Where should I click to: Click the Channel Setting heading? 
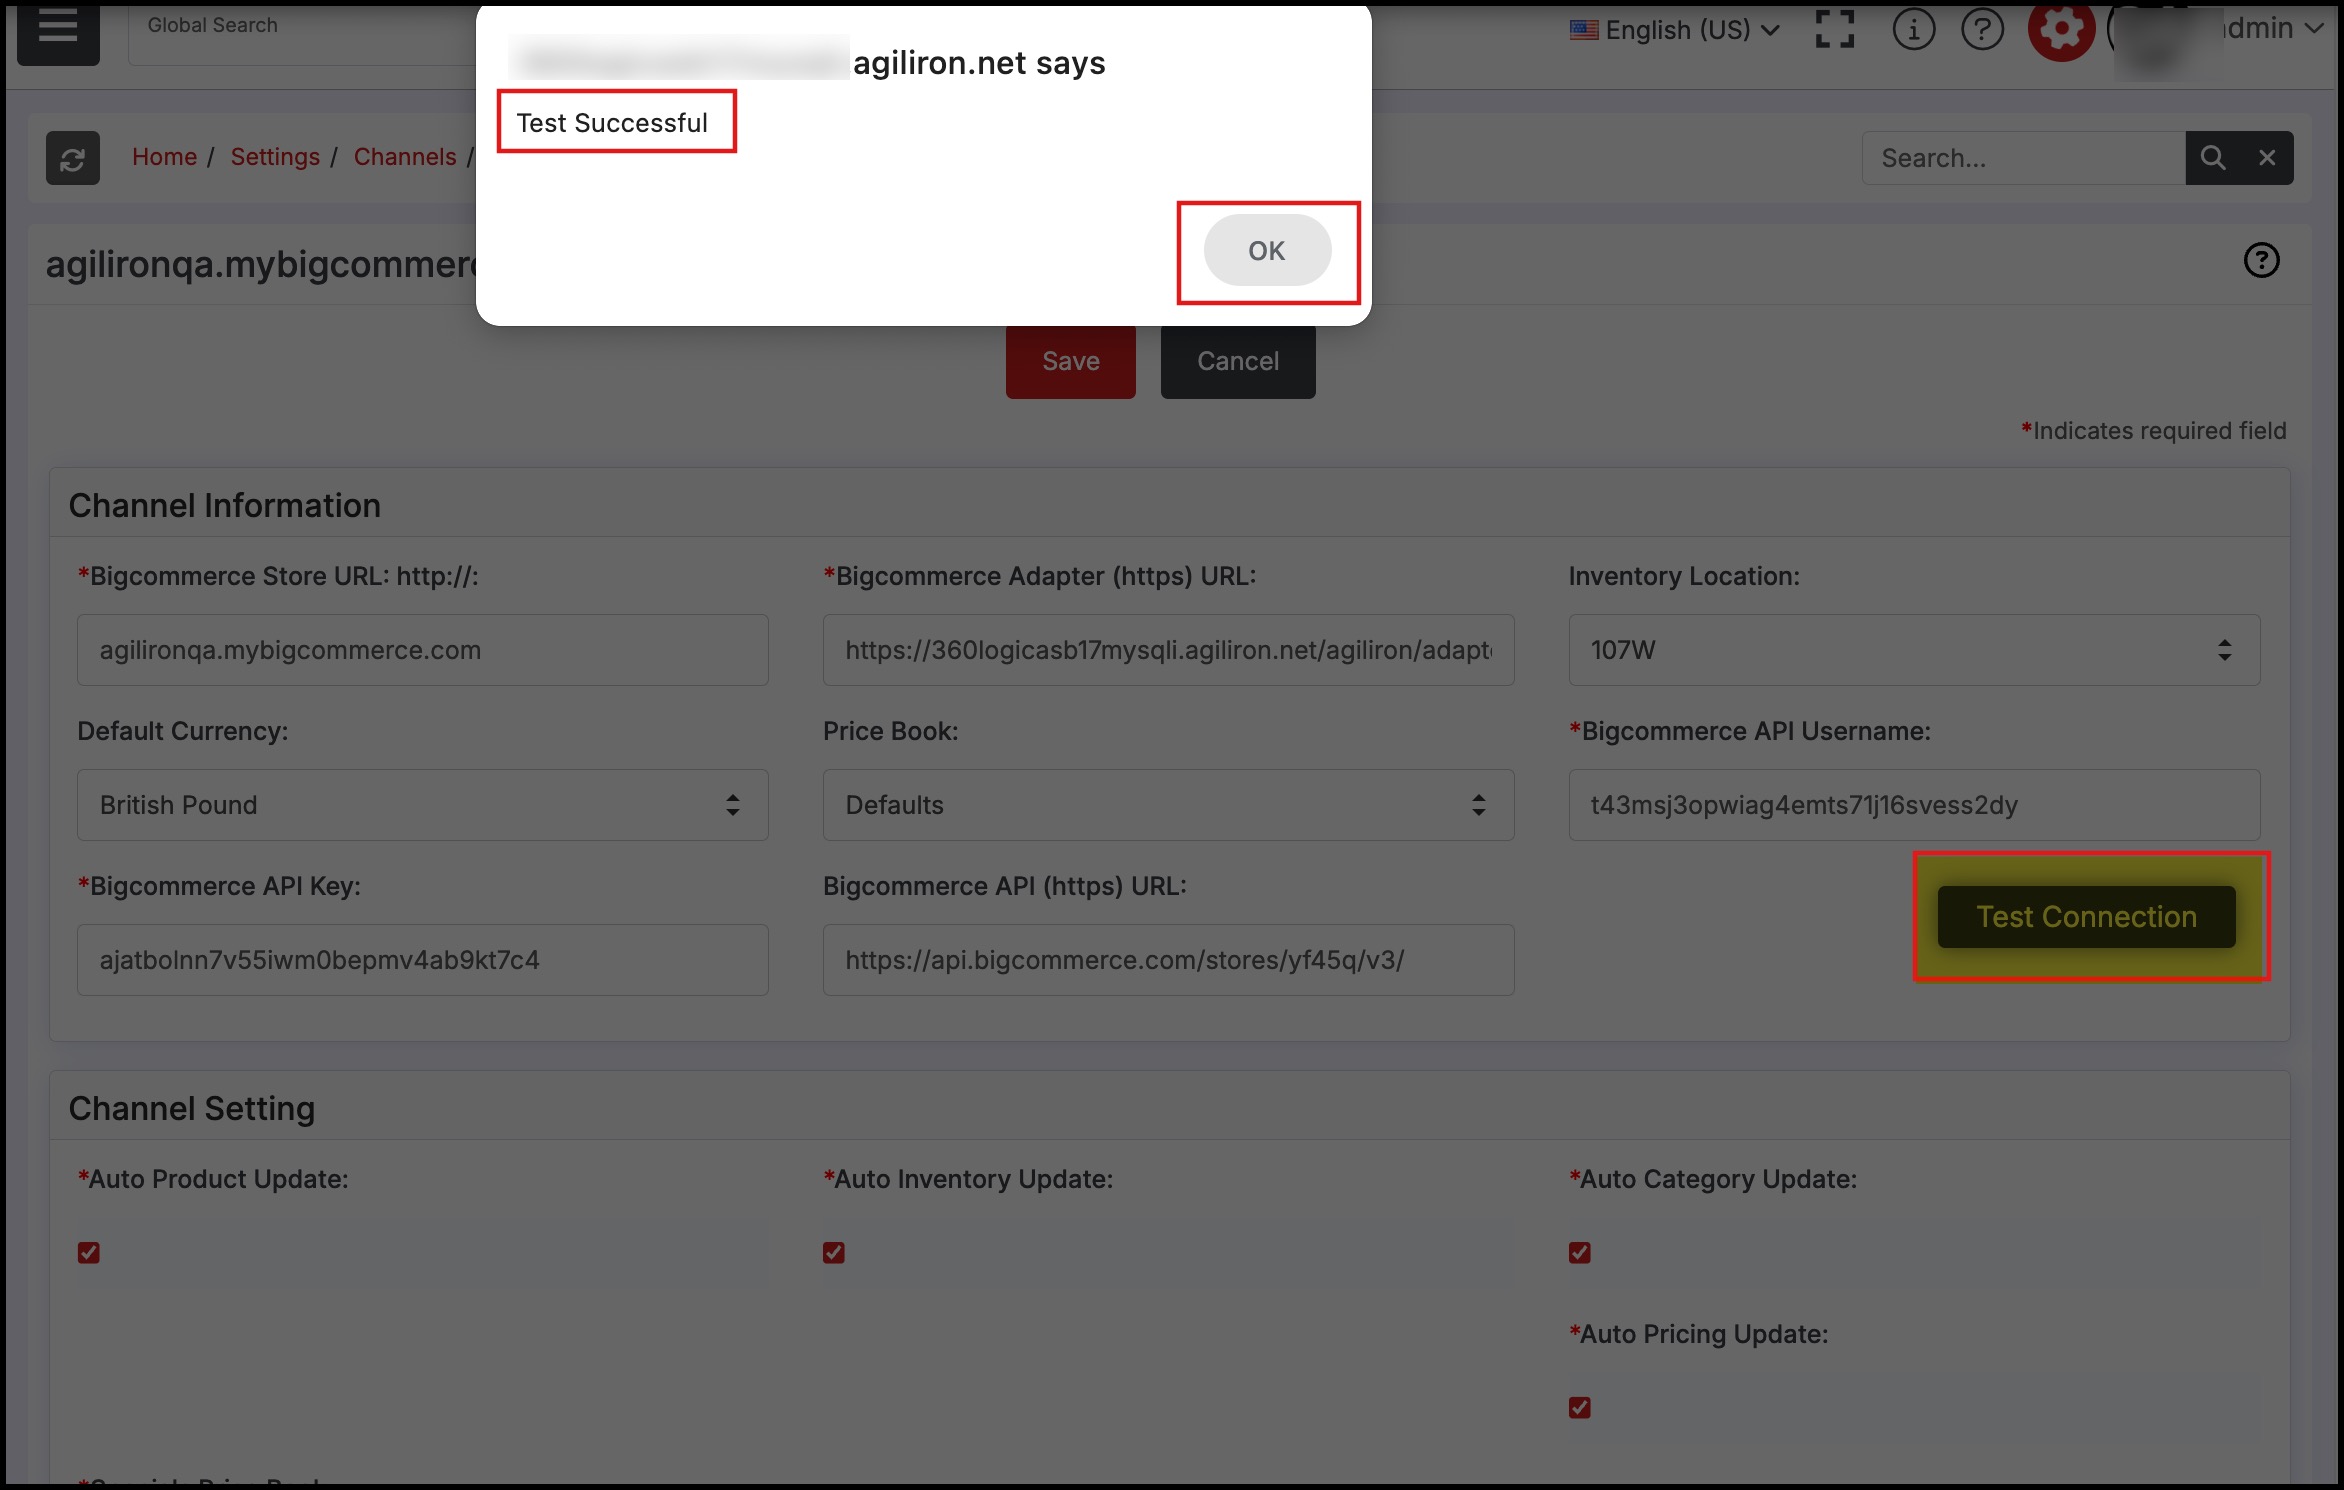pyautogui.click(x=192, y=1109)
